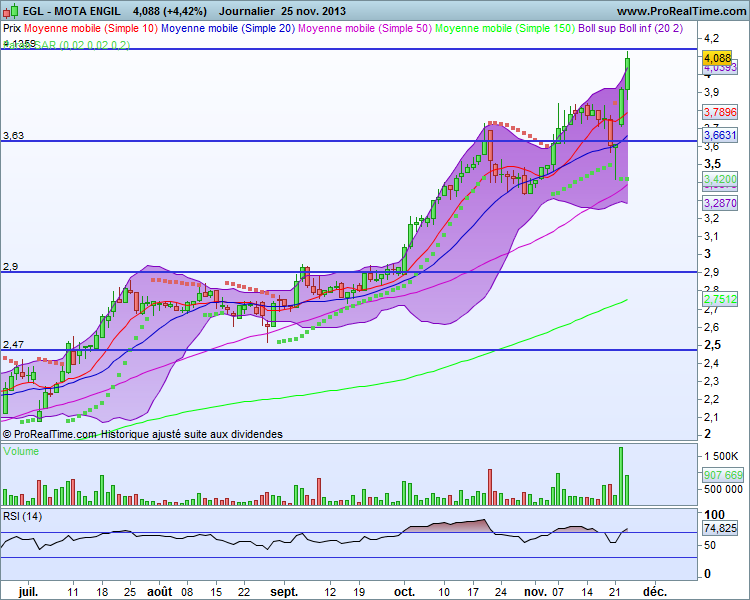Click the 907 669 volume value tag

pyautogui.click(x=723, y=475)
